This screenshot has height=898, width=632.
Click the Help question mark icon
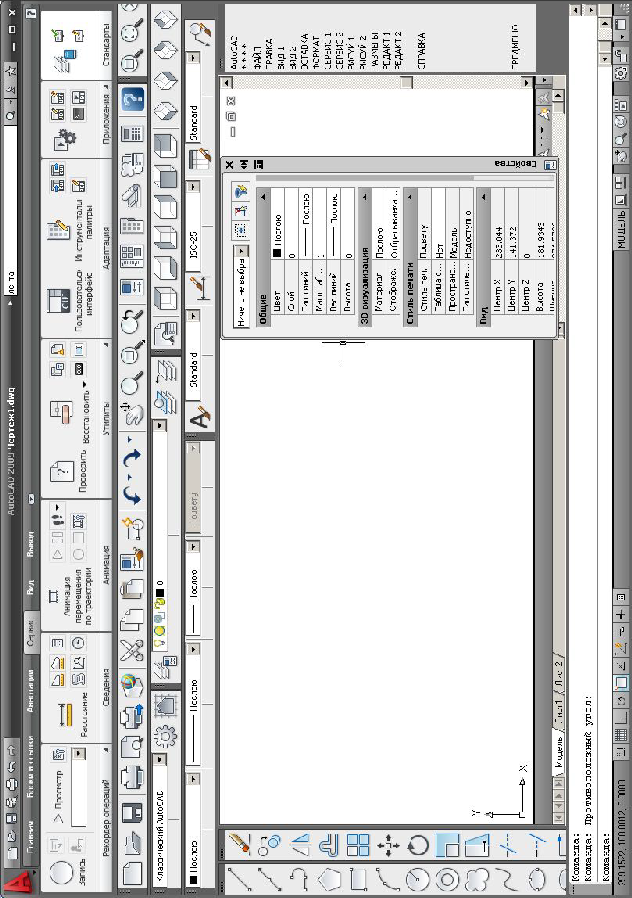[x=132, y=100]
